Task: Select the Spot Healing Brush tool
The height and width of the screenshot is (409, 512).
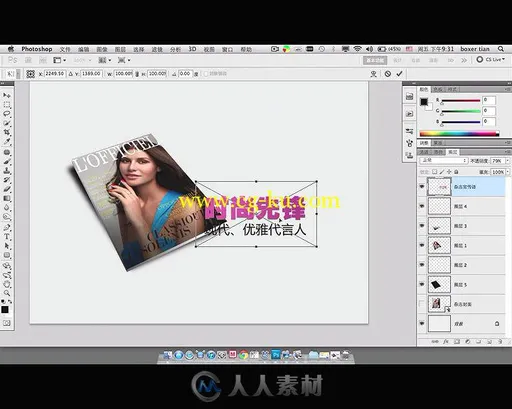Action: (x=7, y=152)
